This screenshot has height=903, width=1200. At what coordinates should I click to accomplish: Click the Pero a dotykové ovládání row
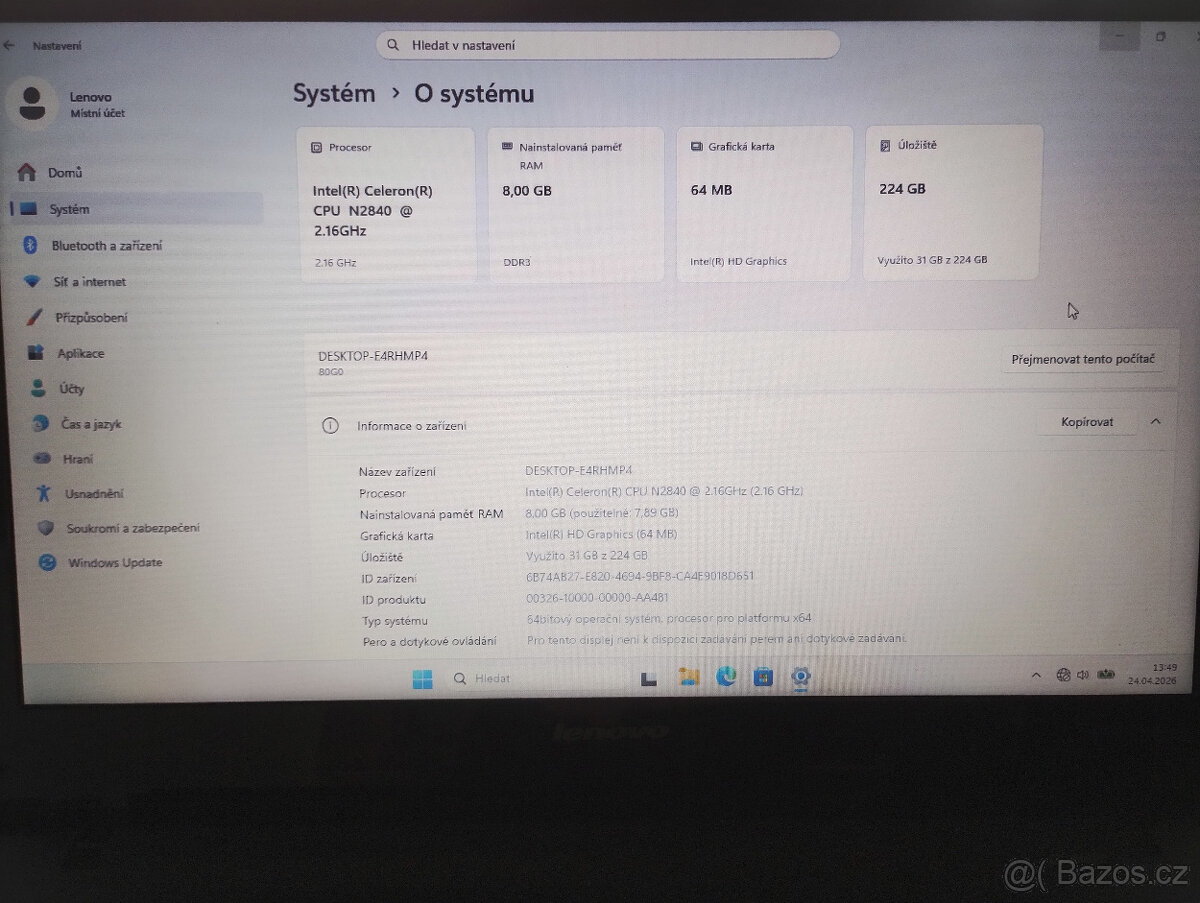coord(634,640)
